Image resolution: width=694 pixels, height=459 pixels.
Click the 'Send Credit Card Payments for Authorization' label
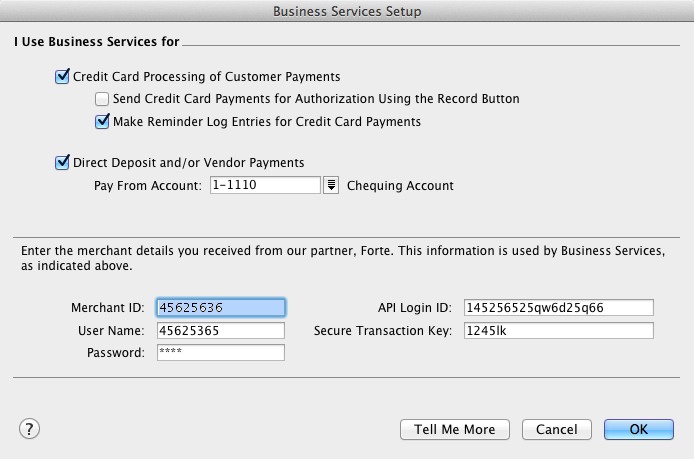[x=316, y=99]
